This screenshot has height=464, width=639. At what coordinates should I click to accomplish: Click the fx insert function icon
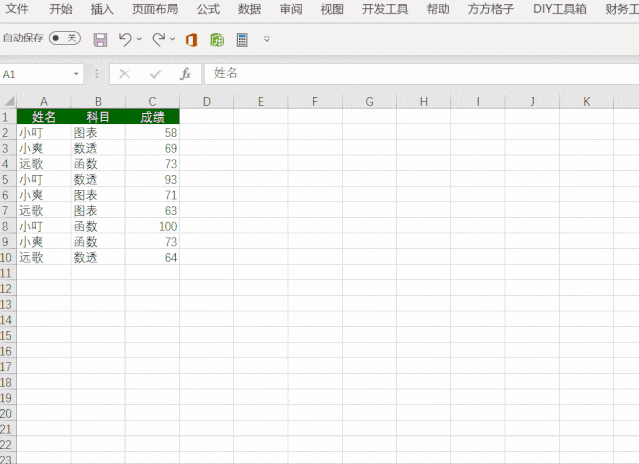[185, 74]
